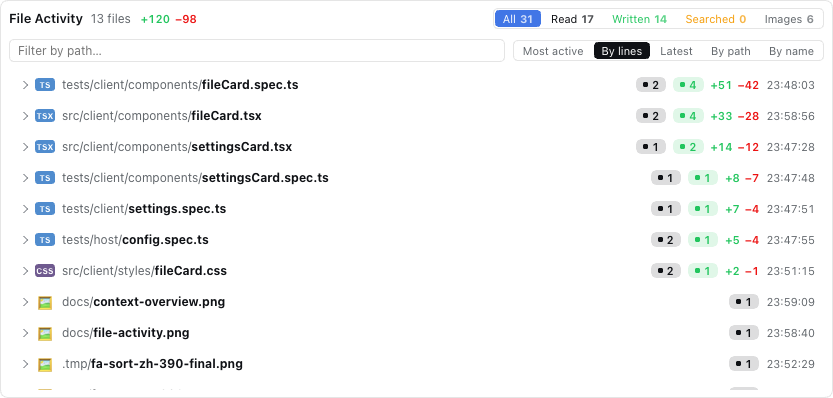Sort files By lines
Image resolution: width=833 pixels, height=398 pixels.
622,51
